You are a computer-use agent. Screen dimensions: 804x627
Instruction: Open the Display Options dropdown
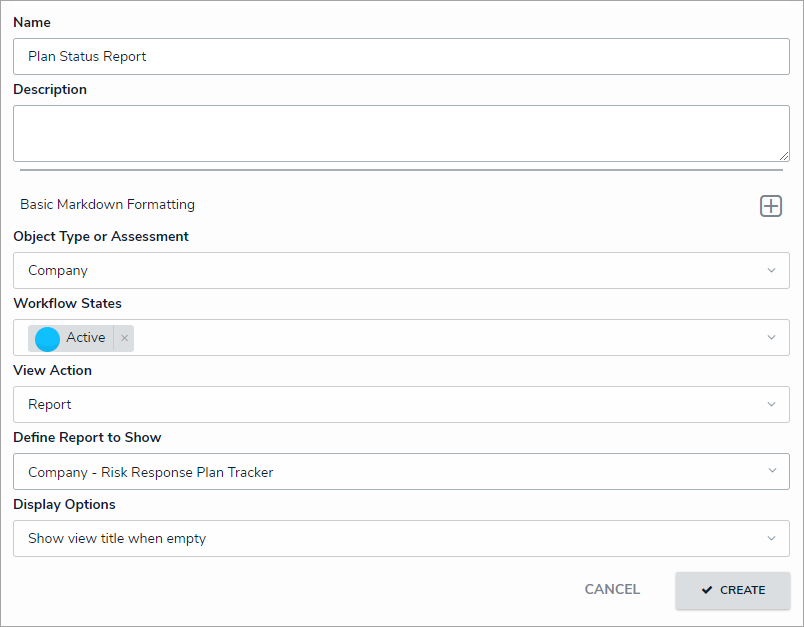click(x=390, y=539)
